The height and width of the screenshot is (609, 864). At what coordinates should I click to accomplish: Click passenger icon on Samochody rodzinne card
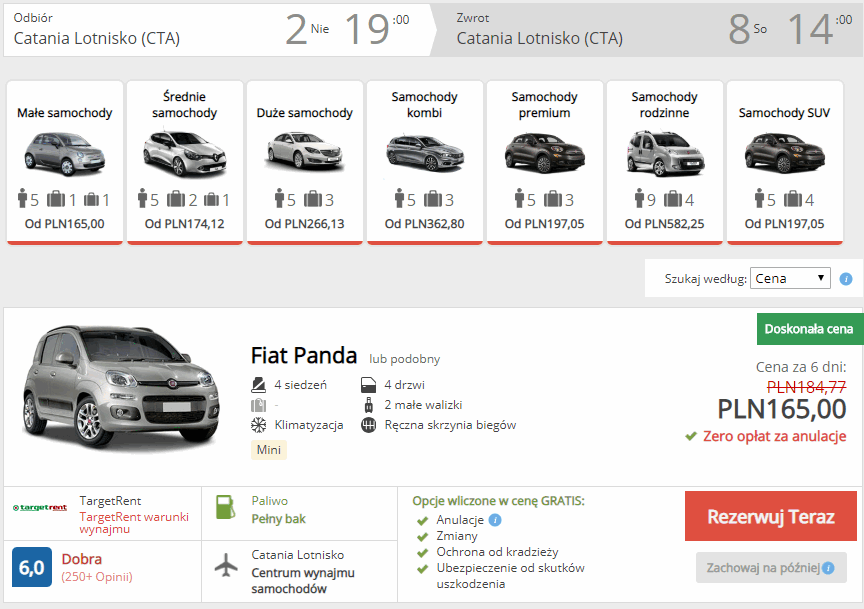click(x=639, y=198)
